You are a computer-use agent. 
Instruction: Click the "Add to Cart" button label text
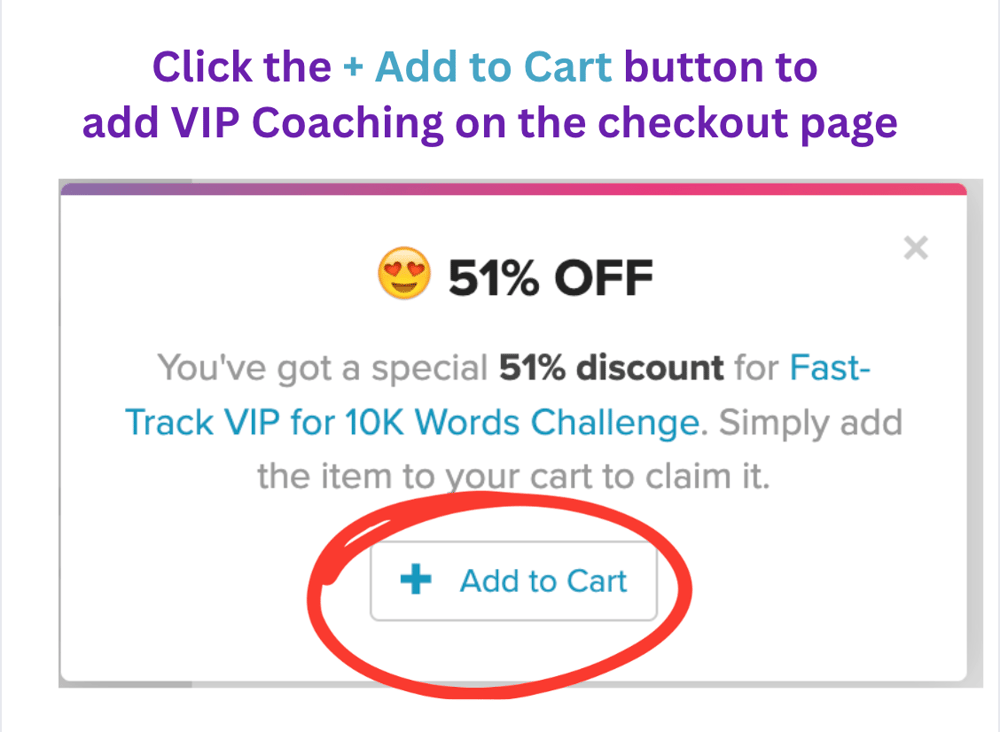[x=543, y=581]
